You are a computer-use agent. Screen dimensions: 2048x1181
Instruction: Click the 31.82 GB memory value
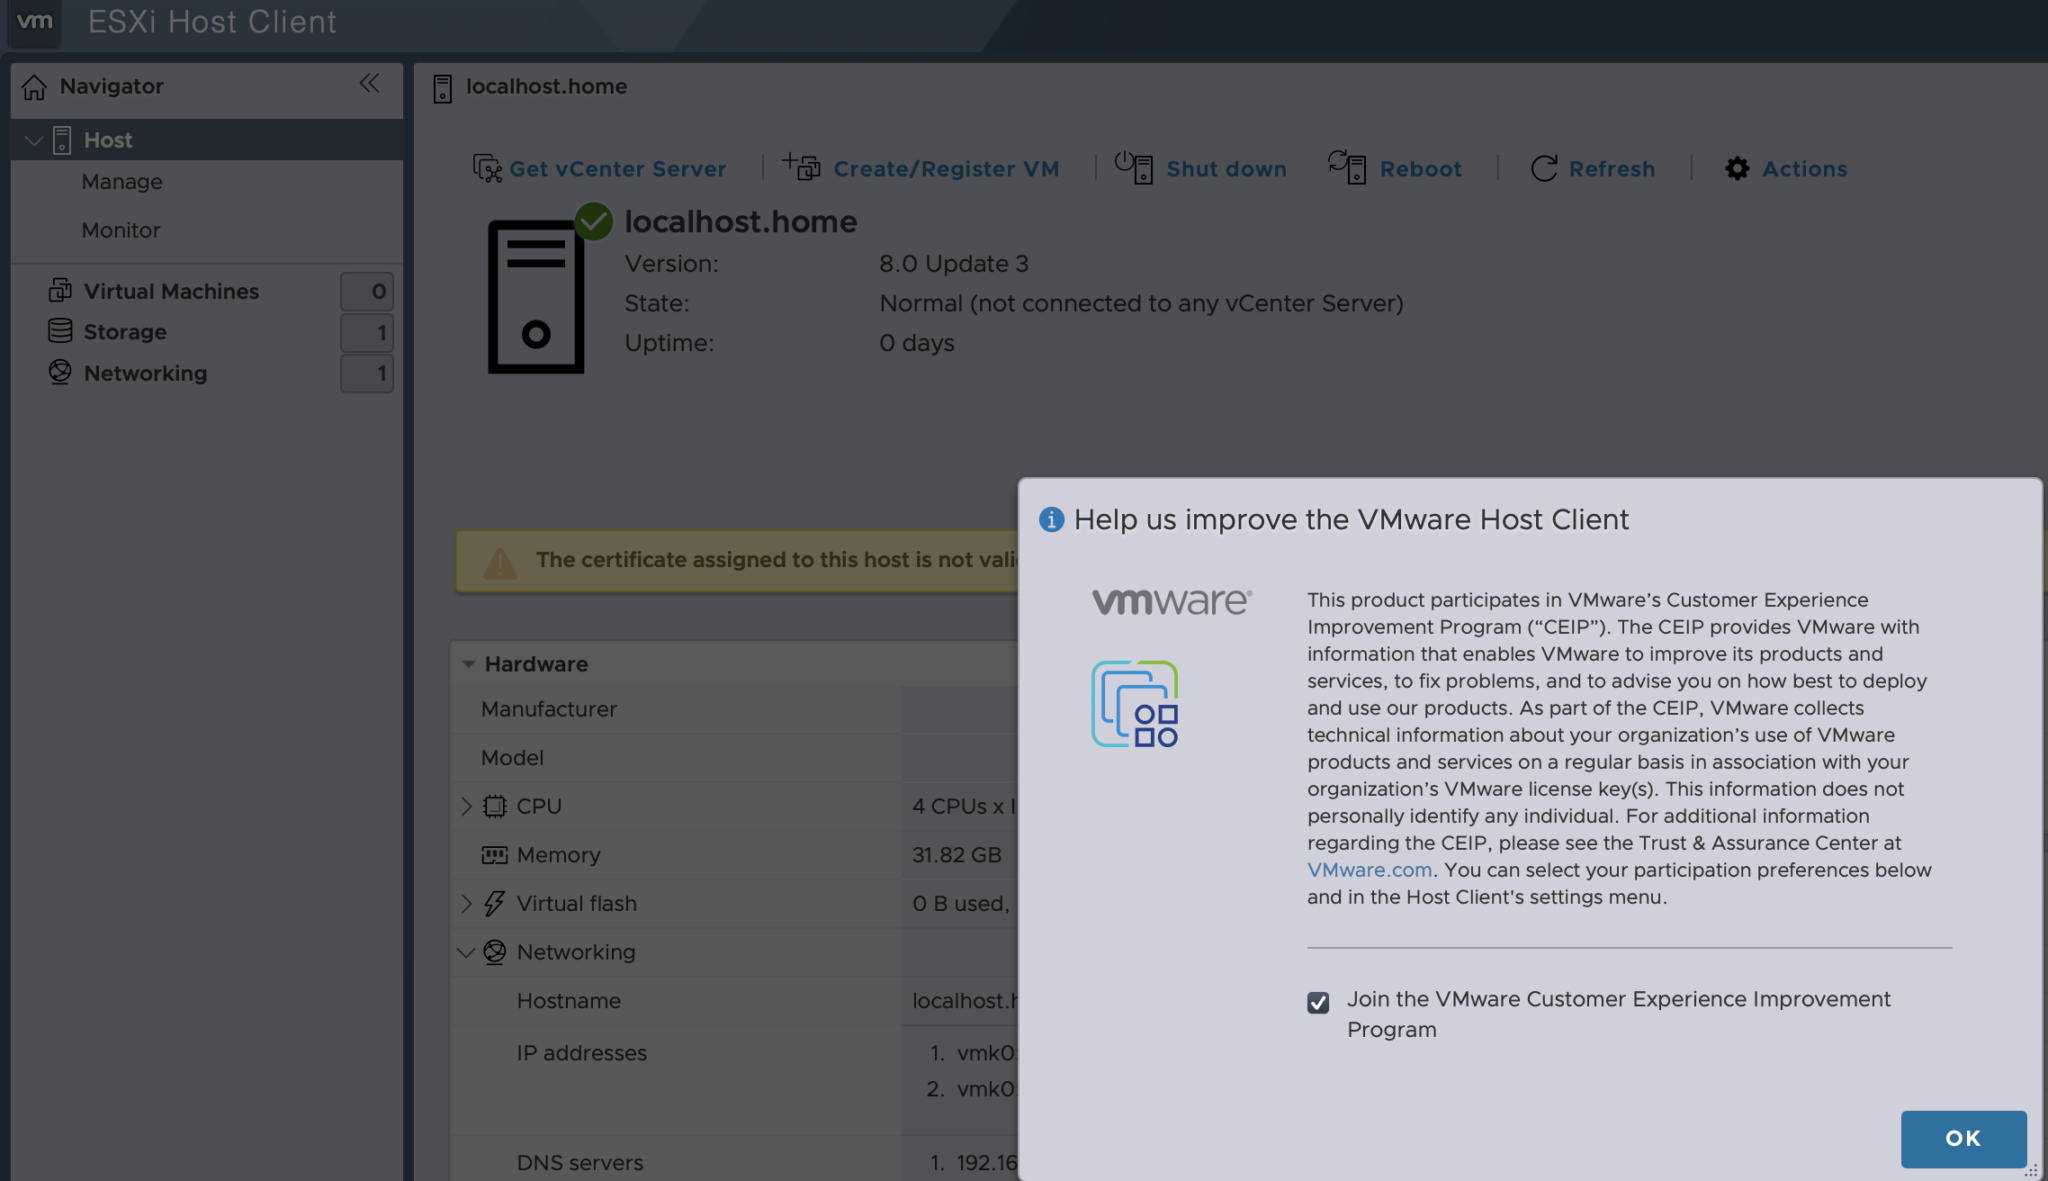956,855
